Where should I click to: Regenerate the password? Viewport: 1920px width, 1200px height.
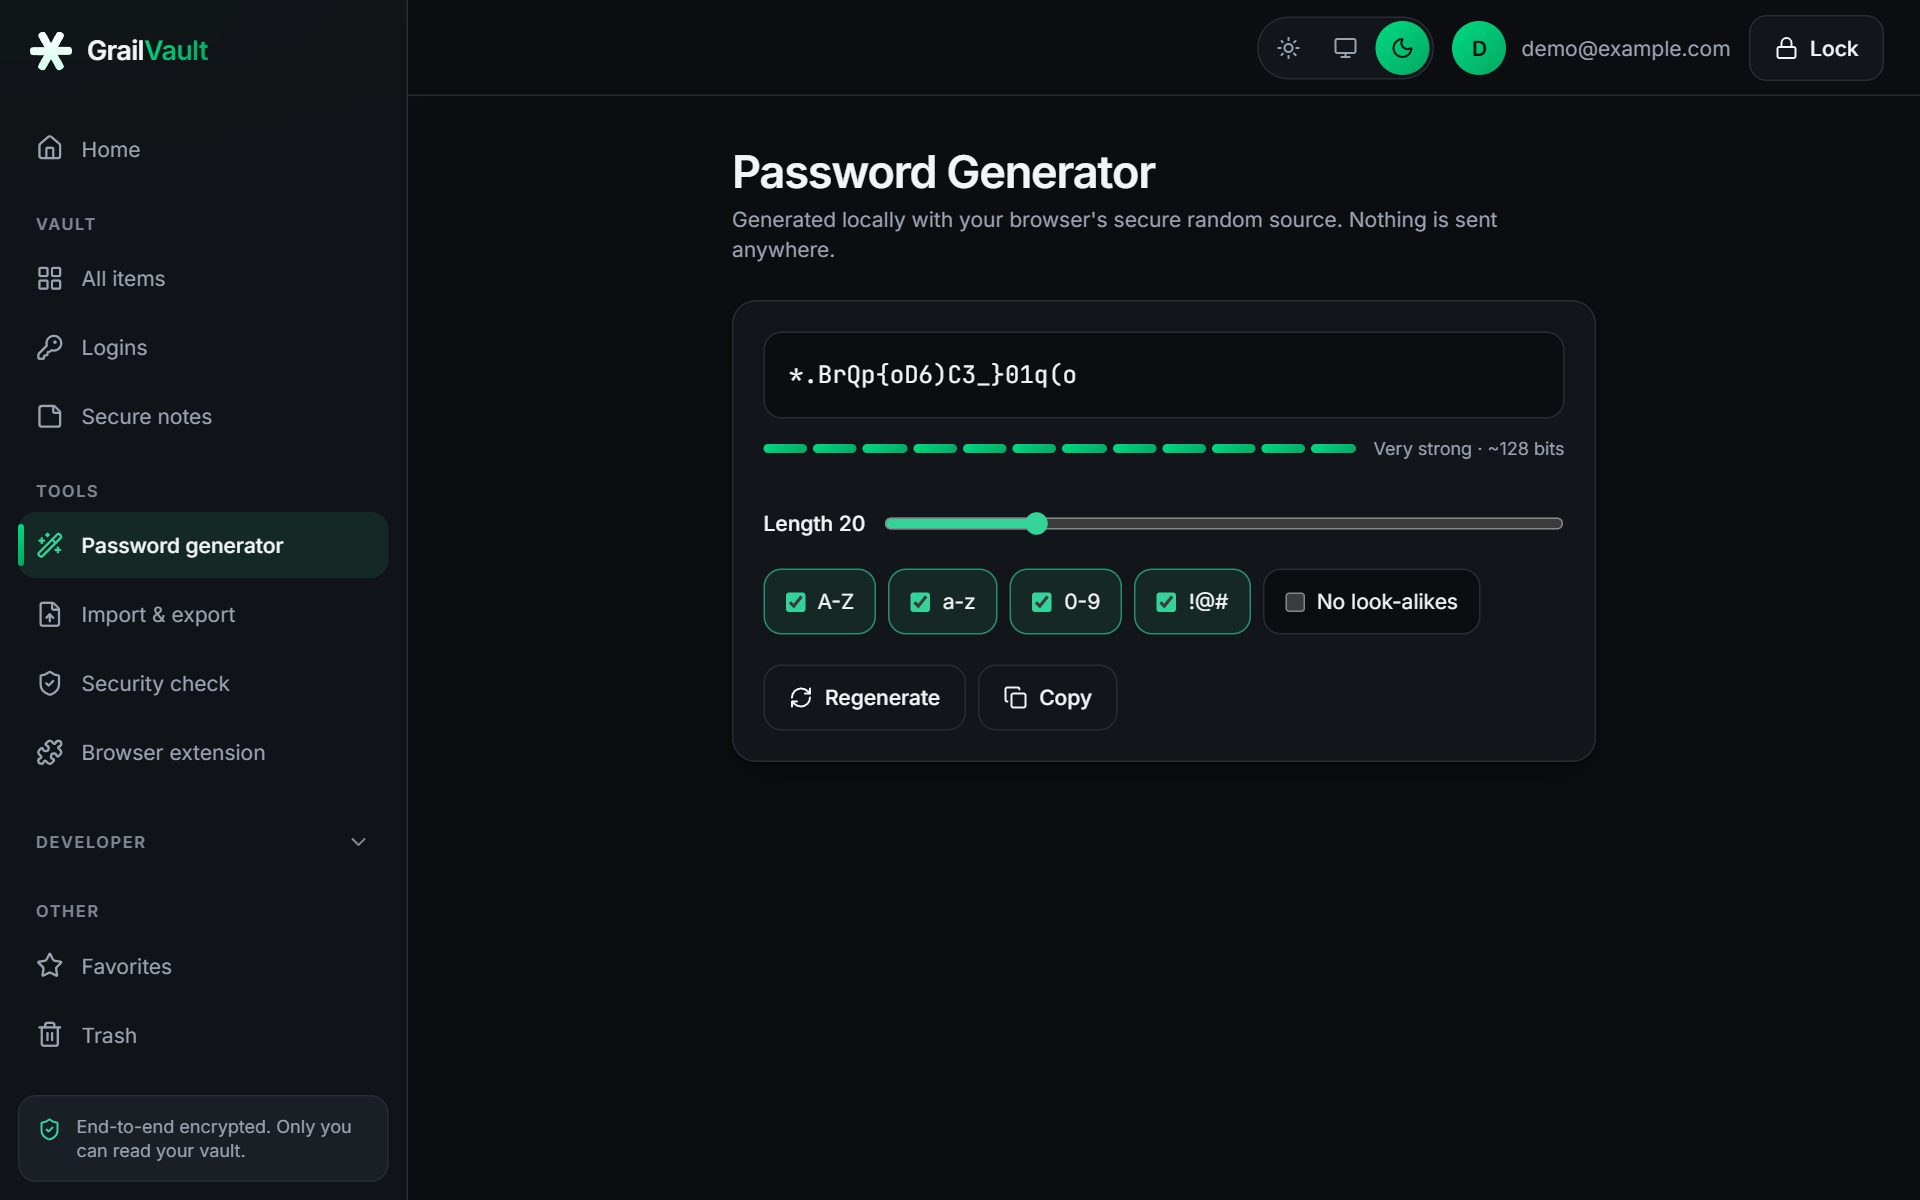point(864,697)
